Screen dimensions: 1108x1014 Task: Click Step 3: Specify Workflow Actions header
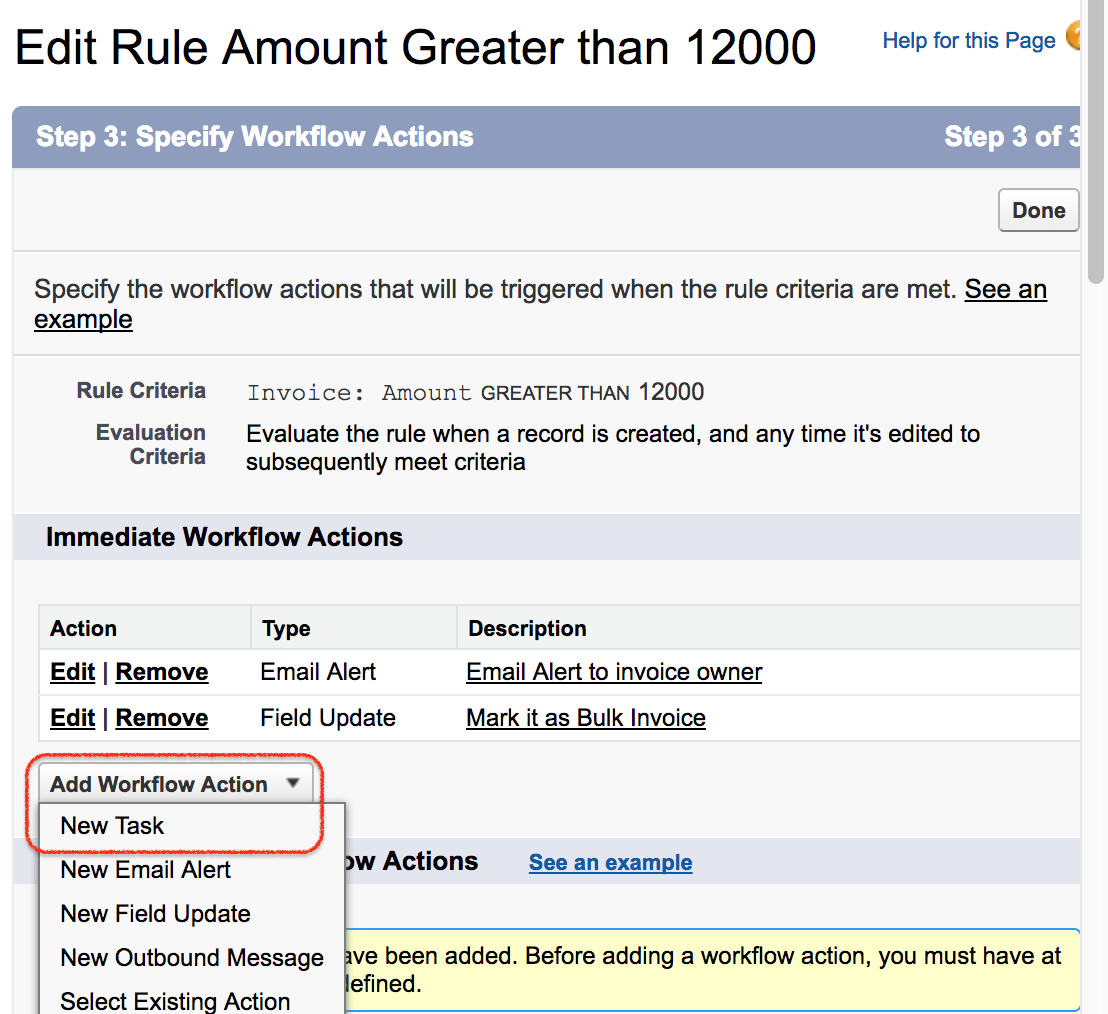(x=254, y=136)
